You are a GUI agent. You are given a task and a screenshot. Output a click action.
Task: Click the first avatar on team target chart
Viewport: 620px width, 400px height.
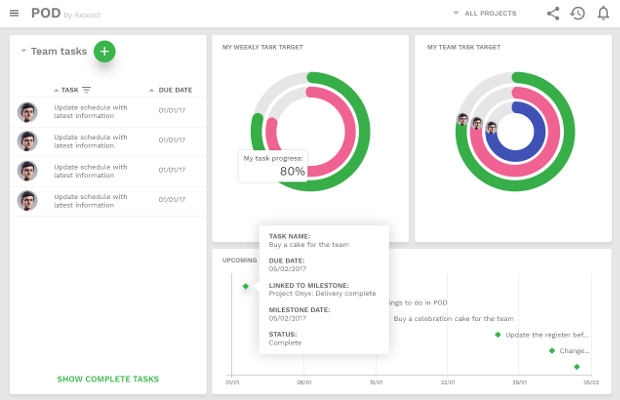coord(463,120)
